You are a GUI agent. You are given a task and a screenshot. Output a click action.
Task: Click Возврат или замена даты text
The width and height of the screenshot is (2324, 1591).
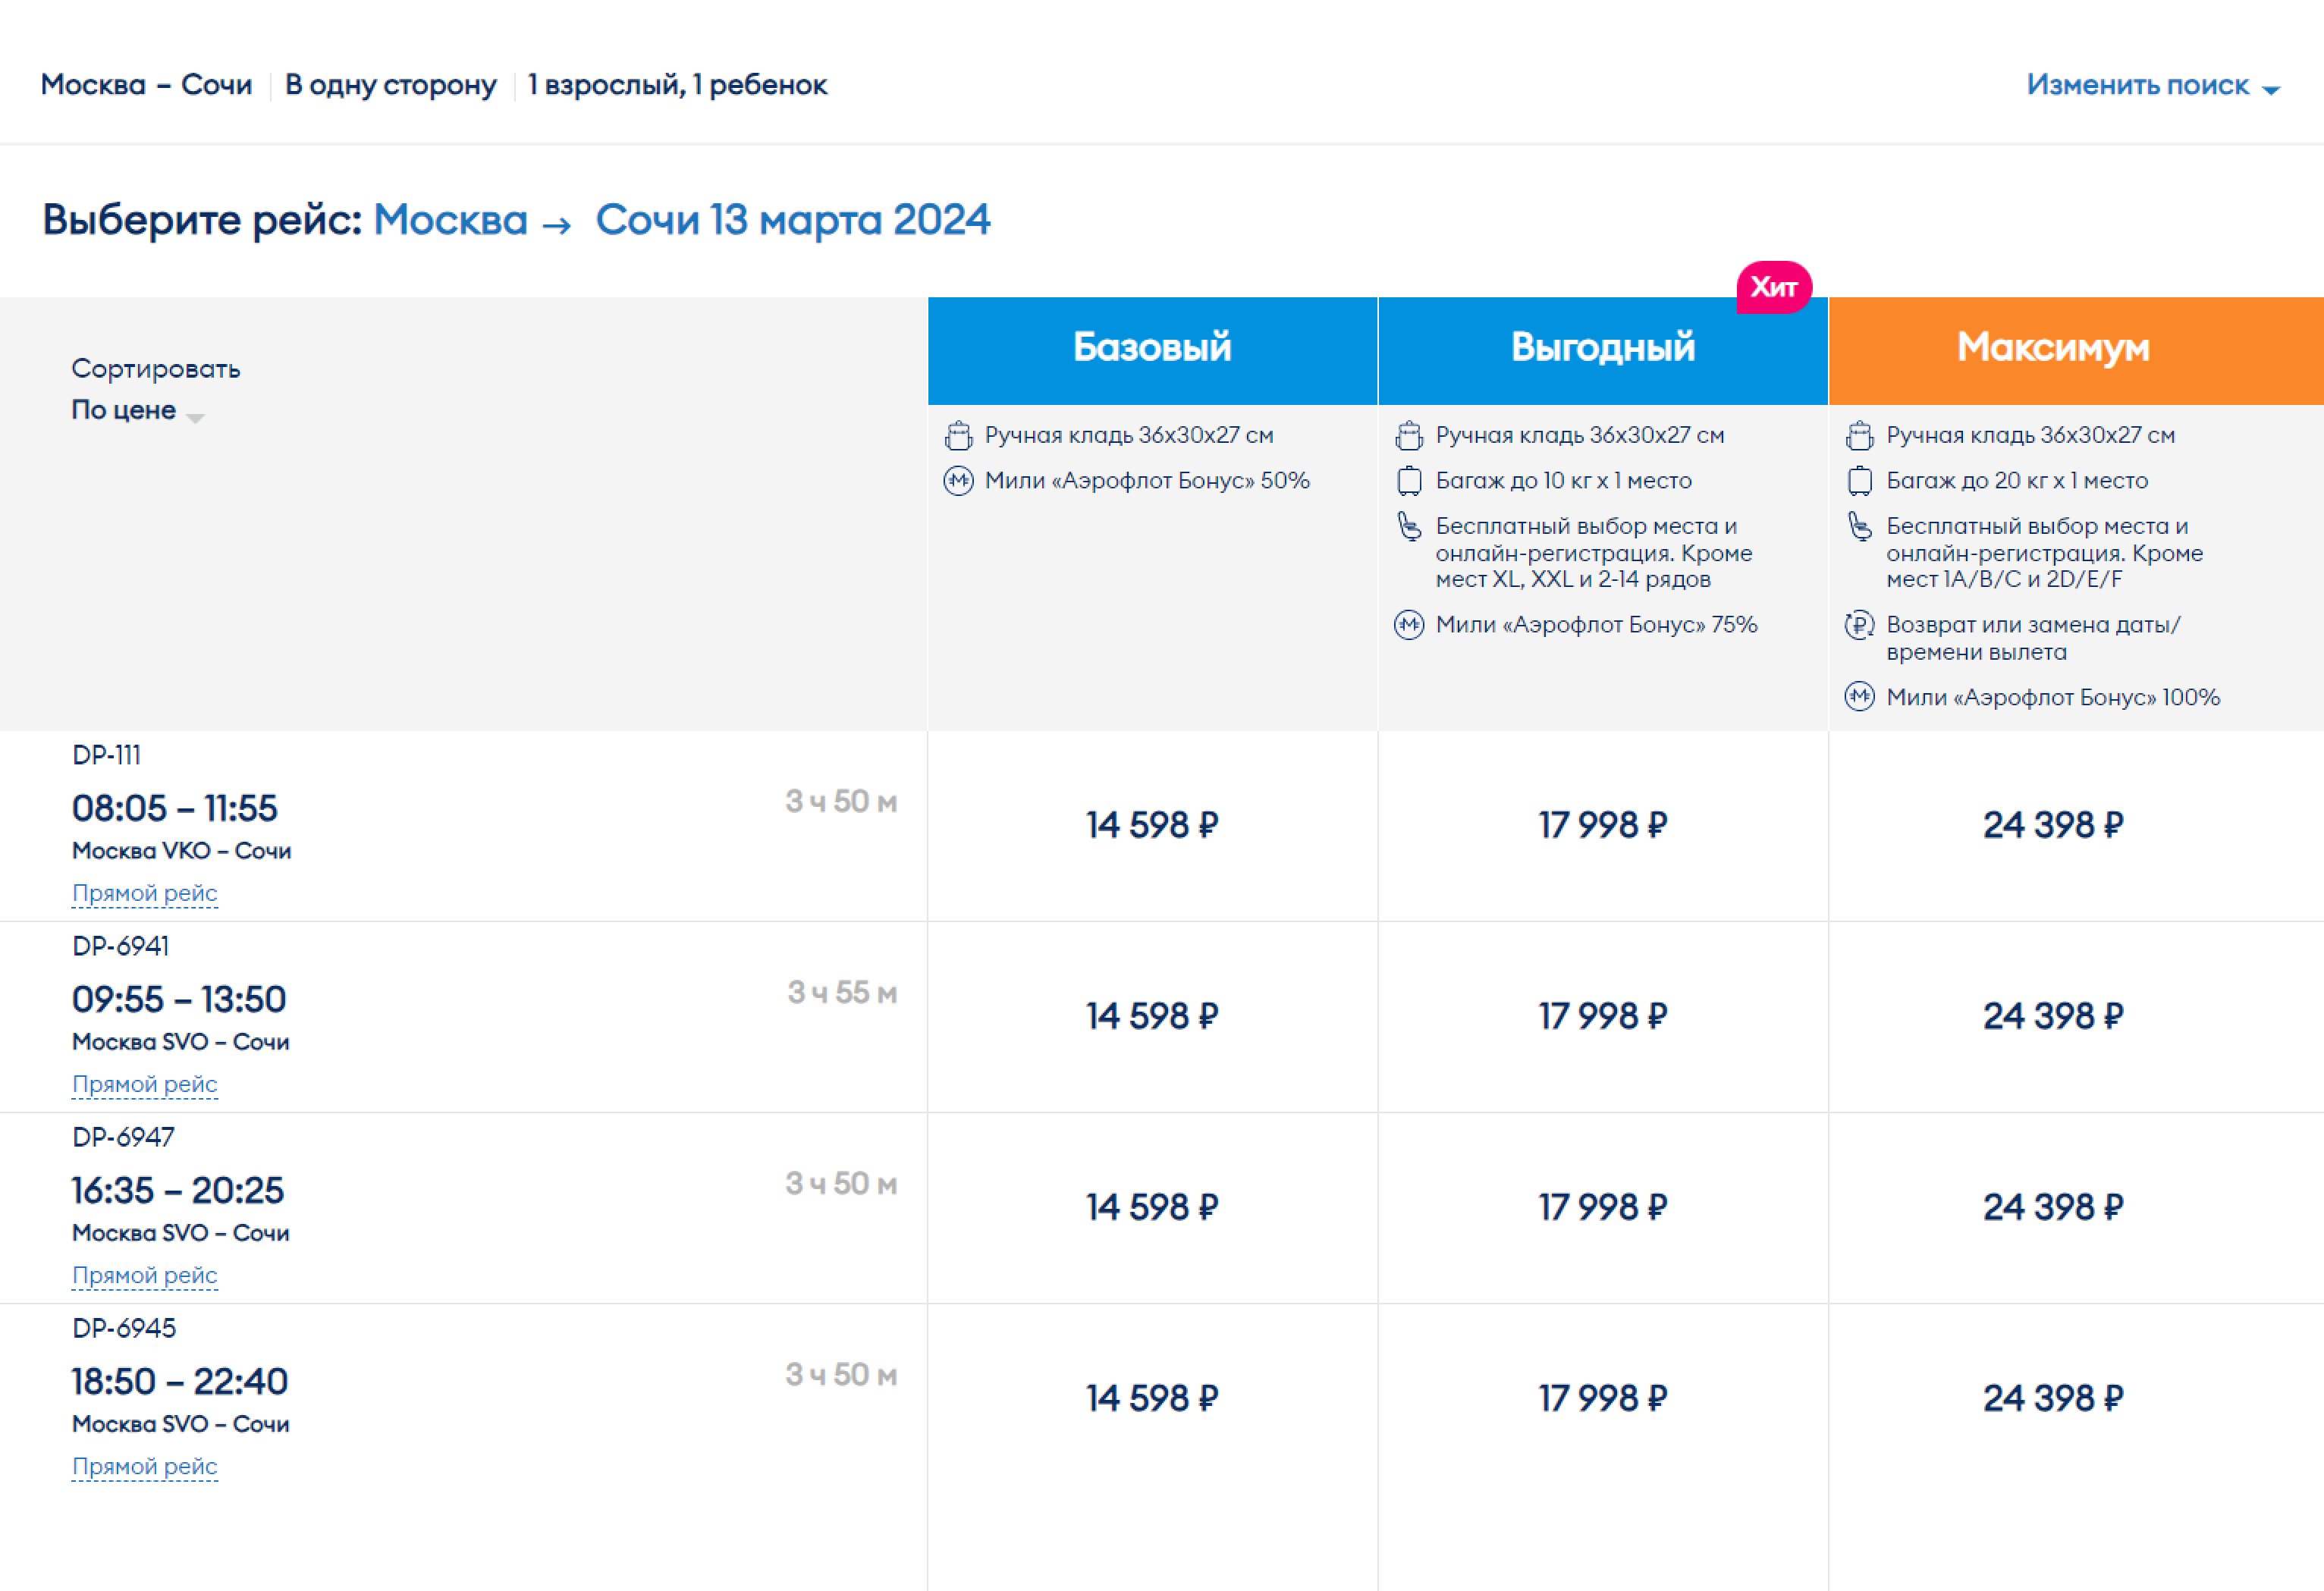2033,638
